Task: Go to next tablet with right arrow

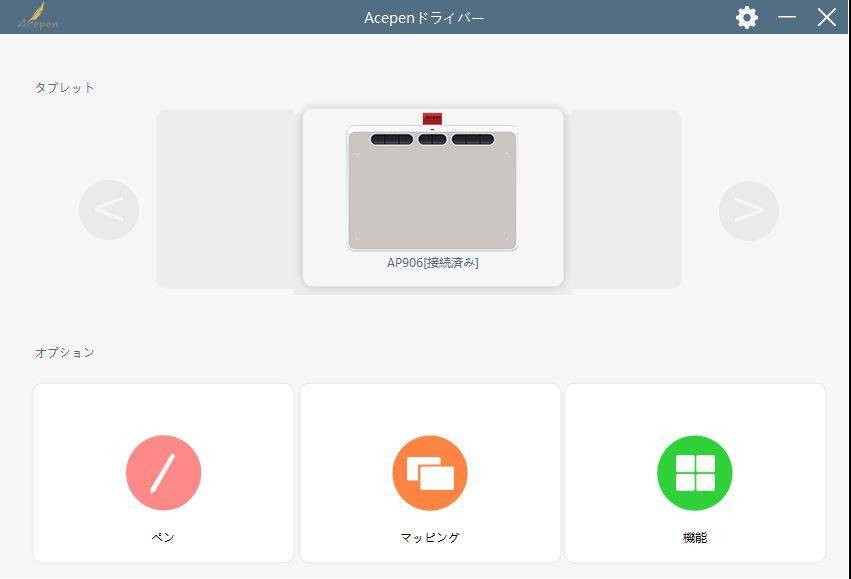Action: (749, 211)
